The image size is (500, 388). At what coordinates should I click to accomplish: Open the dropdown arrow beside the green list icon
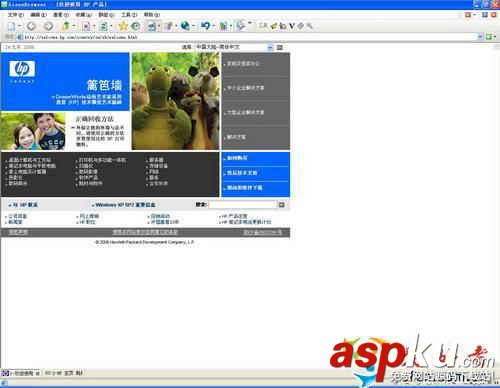[111, 26]
